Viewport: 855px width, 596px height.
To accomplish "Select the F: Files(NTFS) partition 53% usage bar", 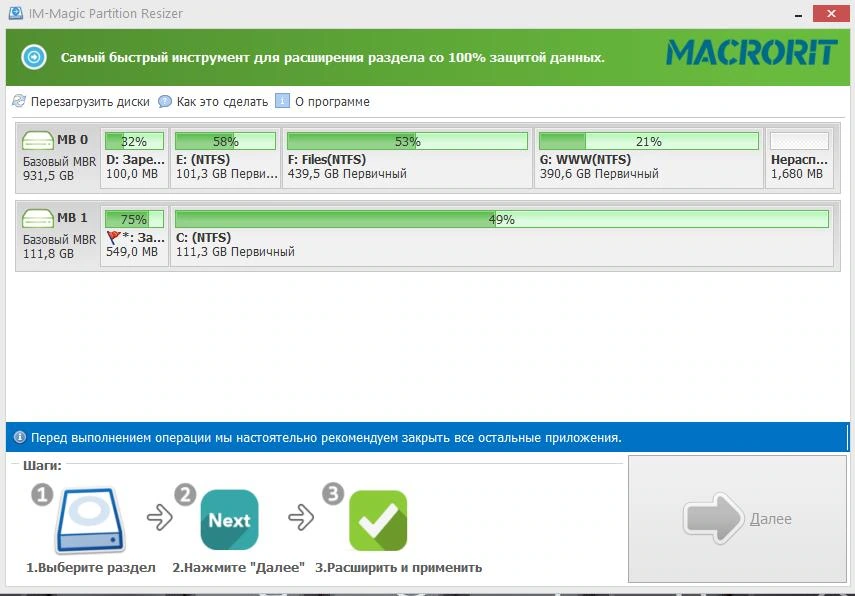I will (407, 141).
